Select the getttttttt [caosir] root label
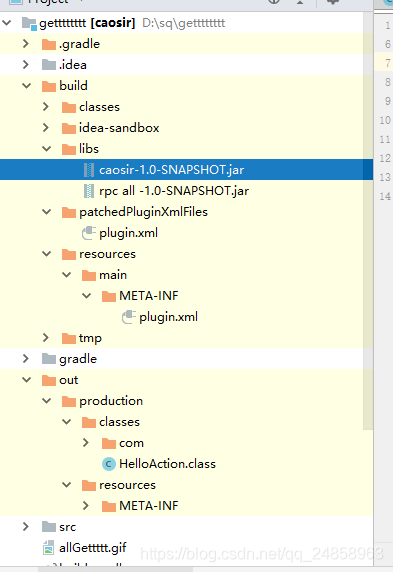The image size is (393, 572). [87, 23]
